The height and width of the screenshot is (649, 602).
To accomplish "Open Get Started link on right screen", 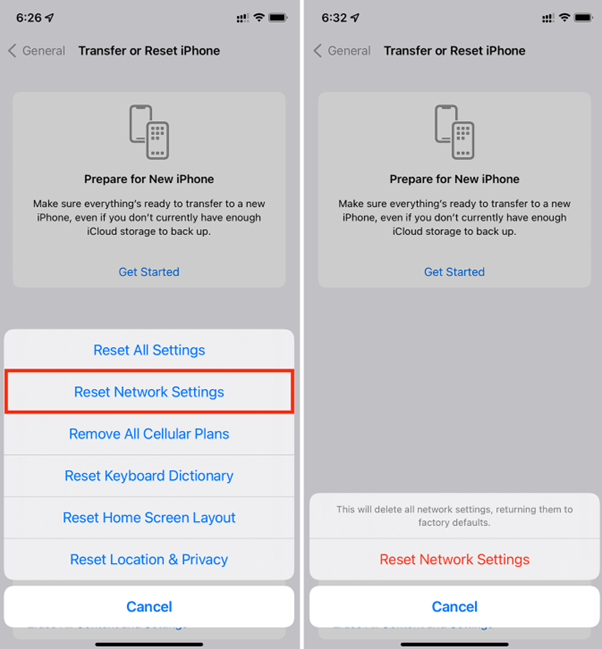I will pyautogui.click(x=454, y=272).
